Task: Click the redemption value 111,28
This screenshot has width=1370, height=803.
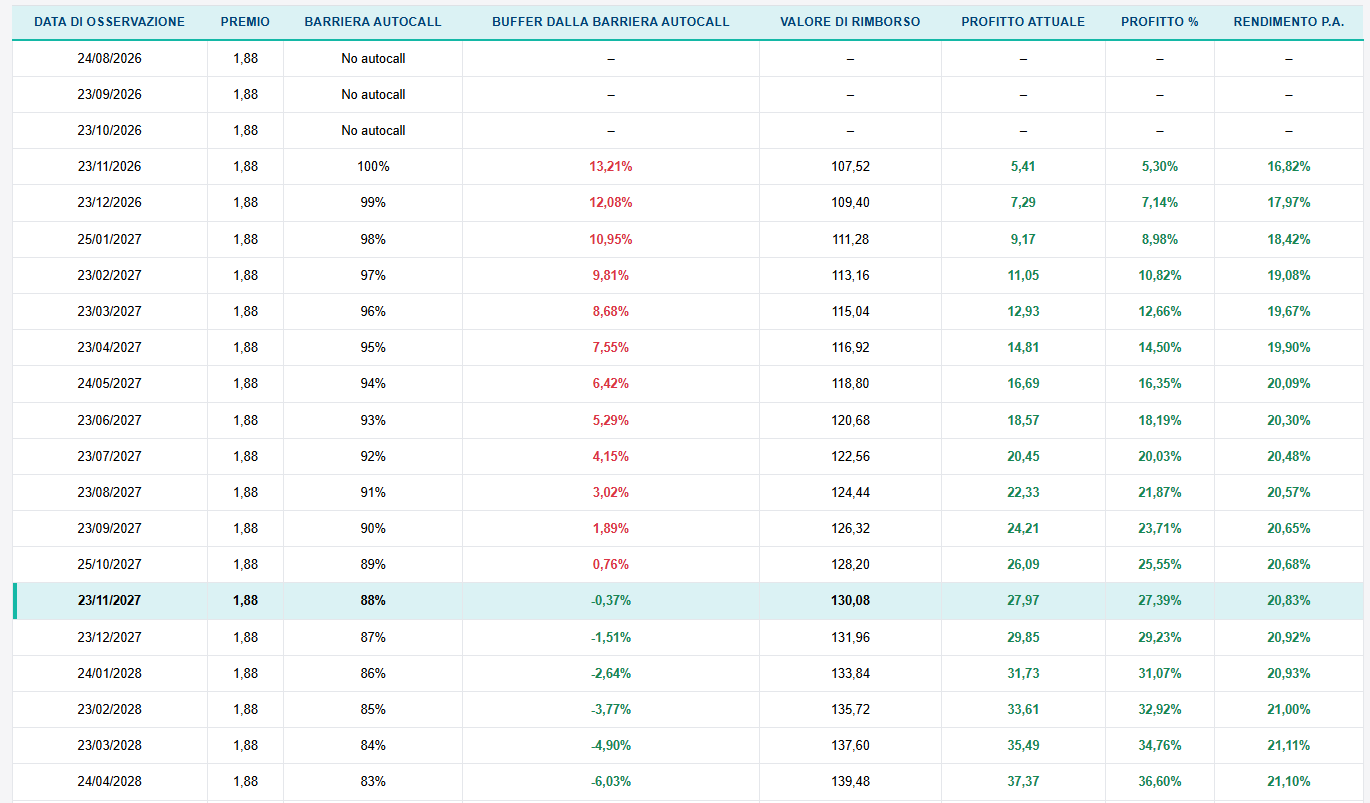Action: pos(850,239)
